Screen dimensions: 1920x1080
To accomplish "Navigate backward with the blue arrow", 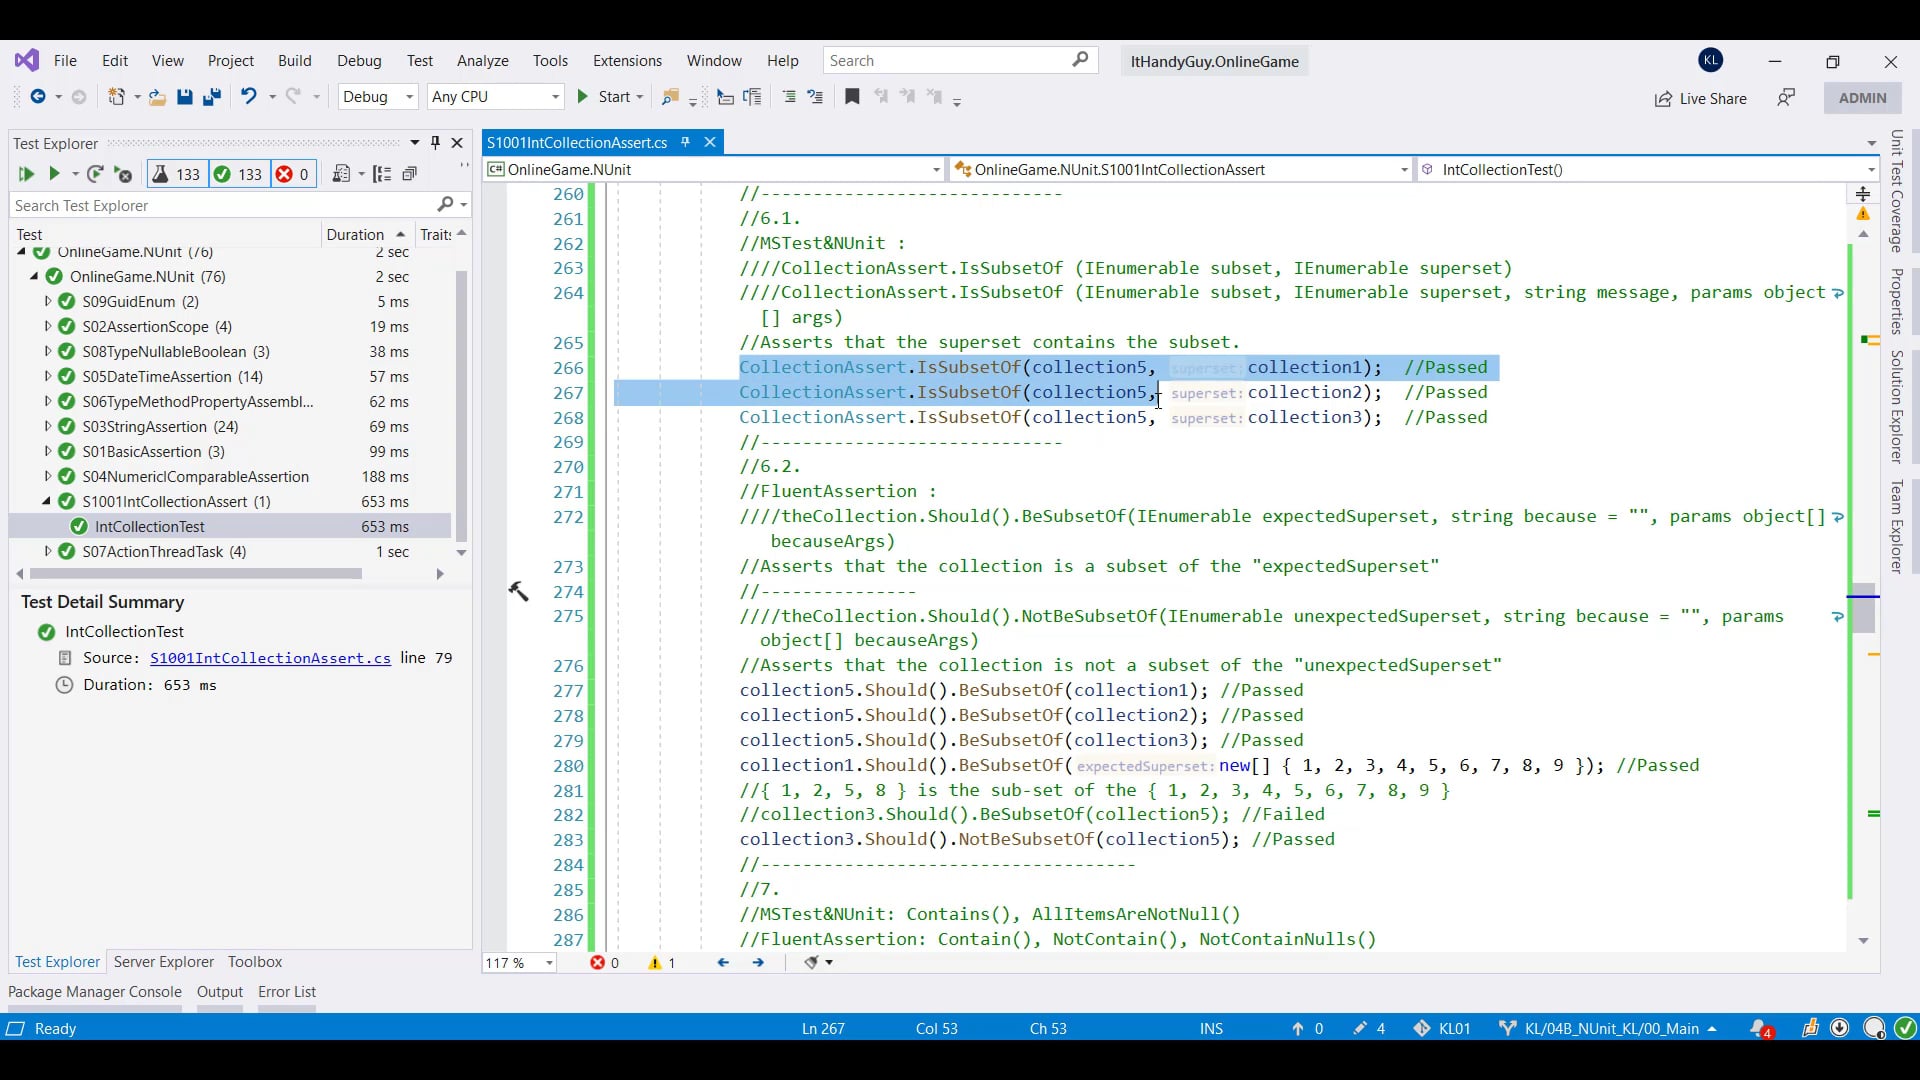I will [x=38, y=97].
